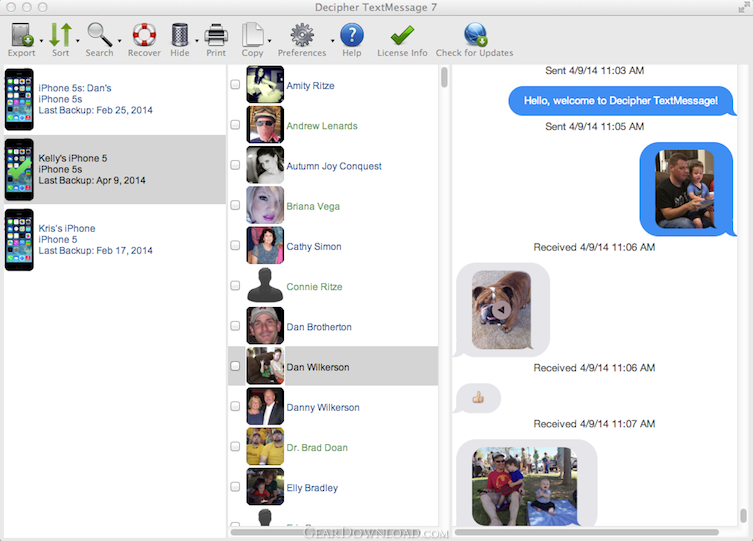
Task: Open the Copy dropdown arrow
Action: tap(269, 41)
